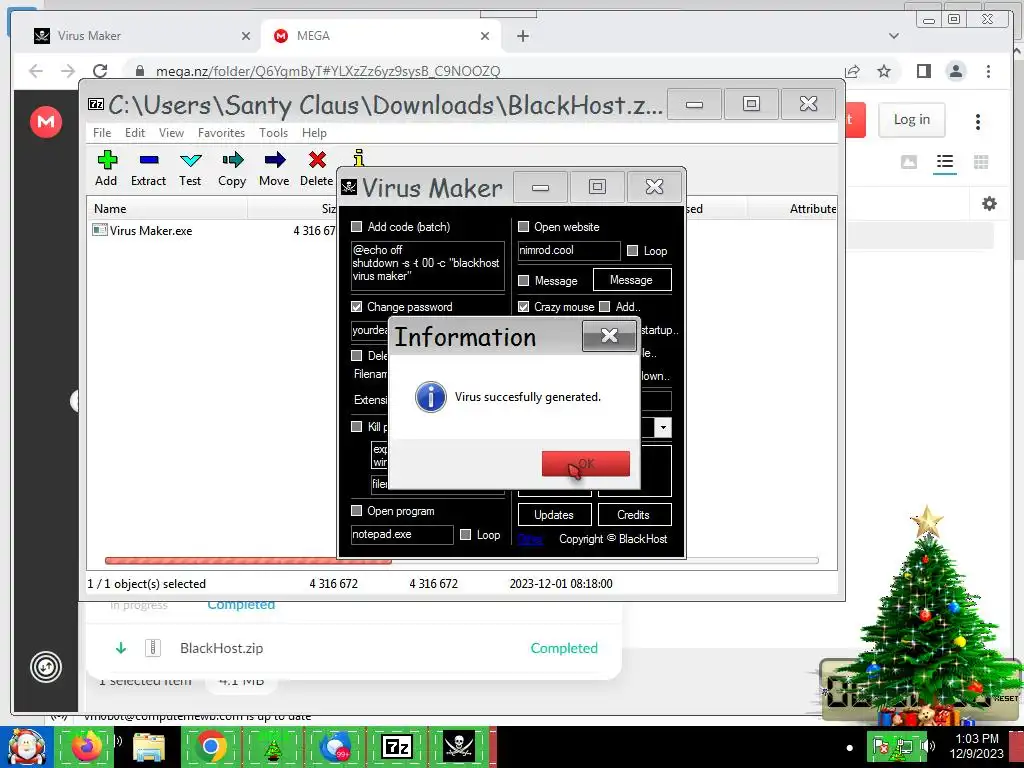Open the View menu in 7-Zip
Viewport: 1024px width, 768px height.
pyautogui.click(x=171, y=133)
